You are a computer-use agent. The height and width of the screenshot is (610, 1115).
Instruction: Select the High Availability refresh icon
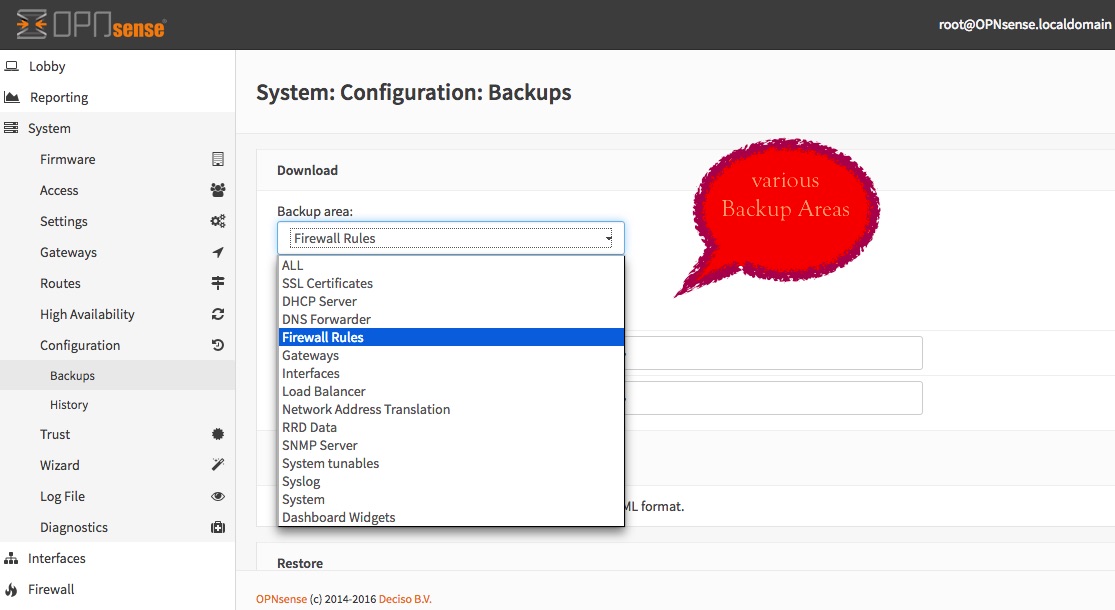(x=218, y=314)
